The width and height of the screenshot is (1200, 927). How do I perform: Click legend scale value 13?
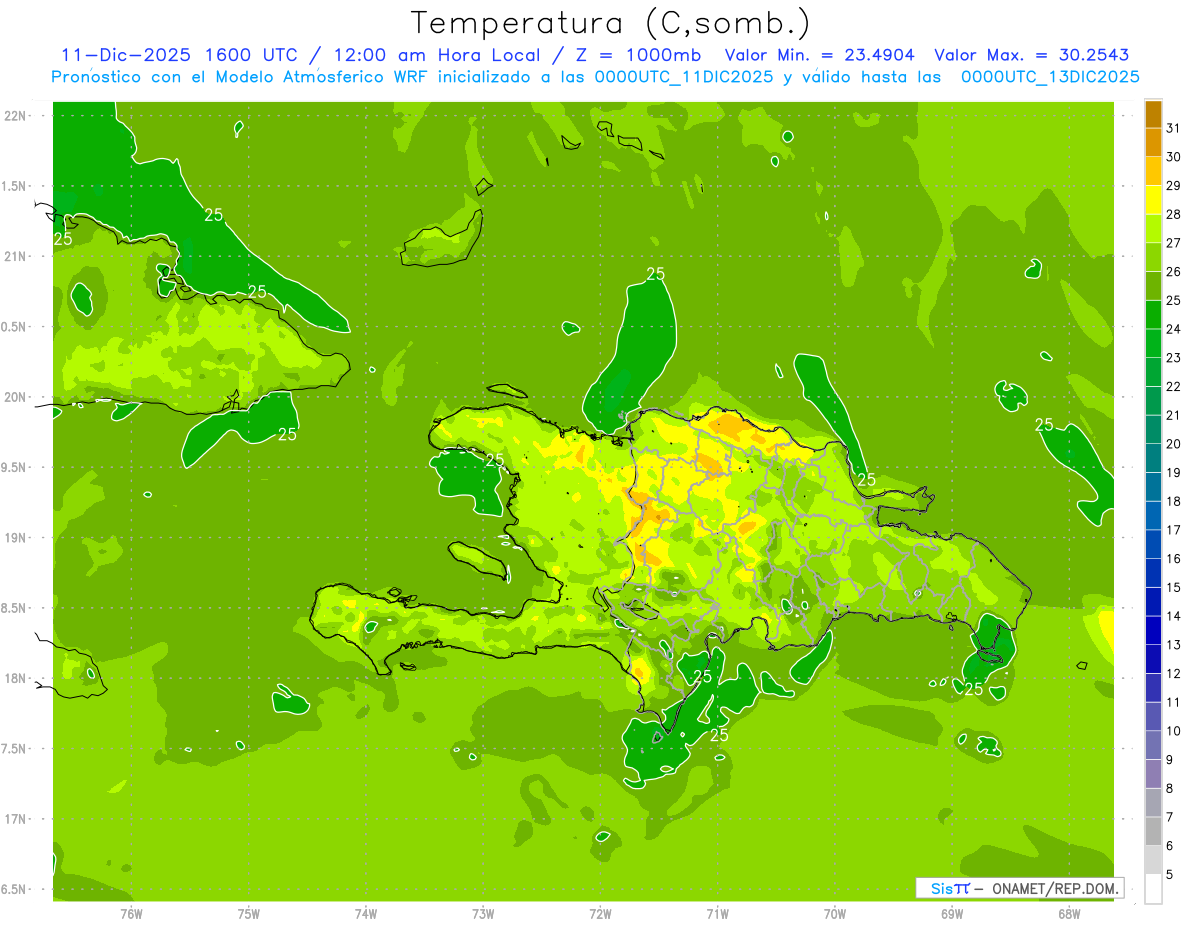click(1174, 645)
